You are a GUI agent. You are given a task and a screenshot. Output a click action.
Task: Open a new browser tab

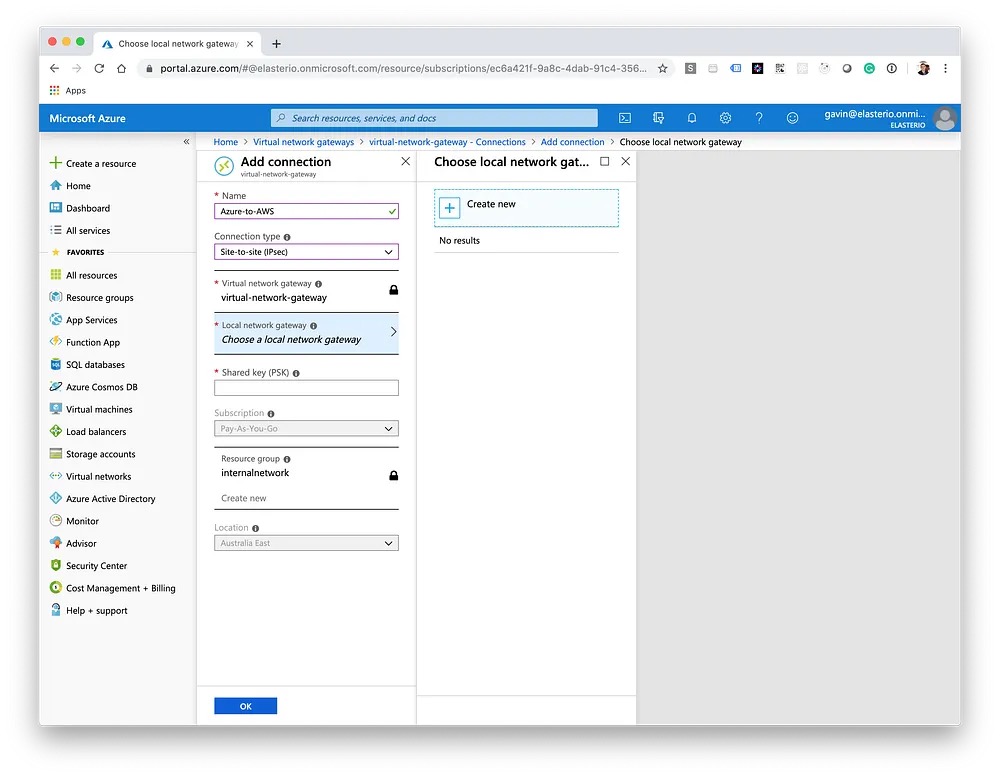[x=276, y=43]
